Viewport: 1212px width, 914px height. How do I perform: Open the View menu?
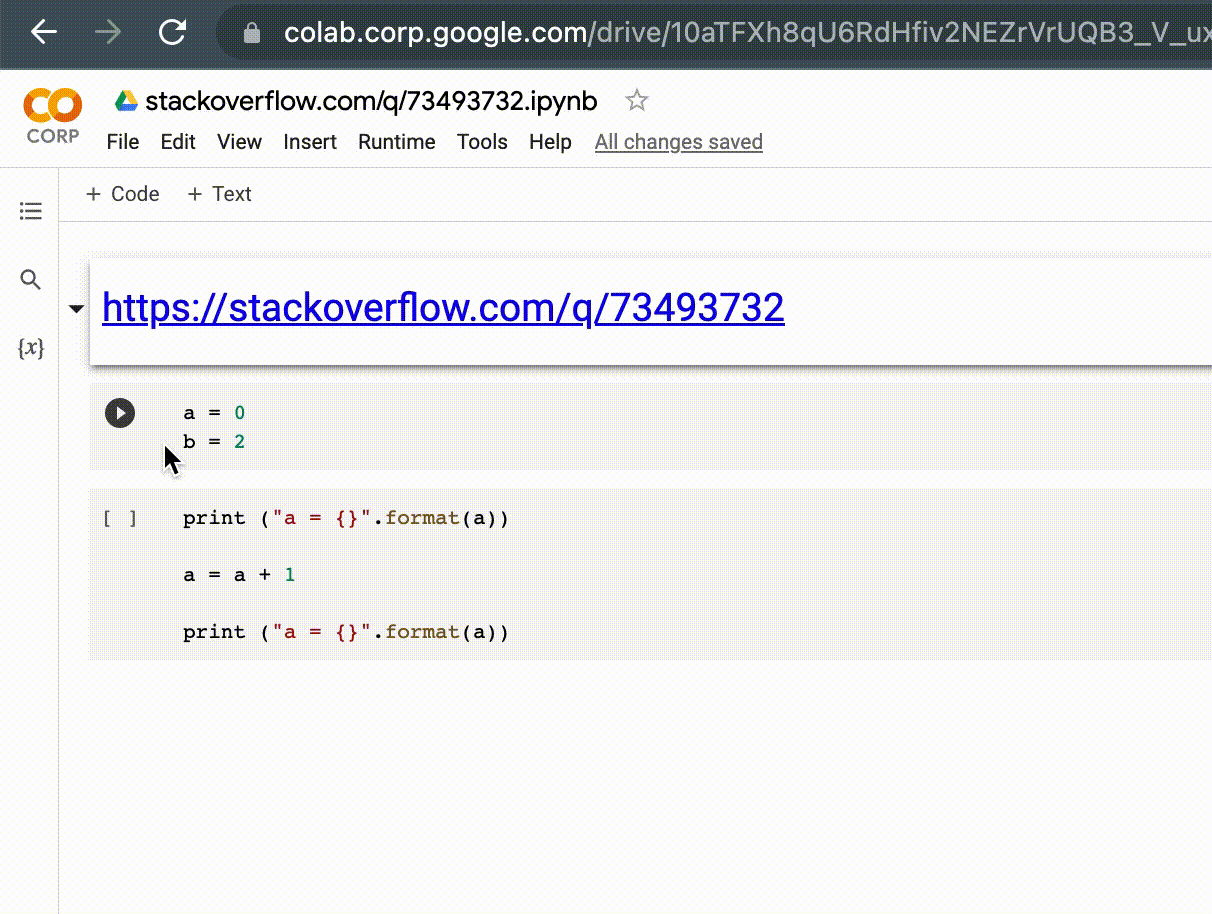pyautogui.click(x=240, y=142)
